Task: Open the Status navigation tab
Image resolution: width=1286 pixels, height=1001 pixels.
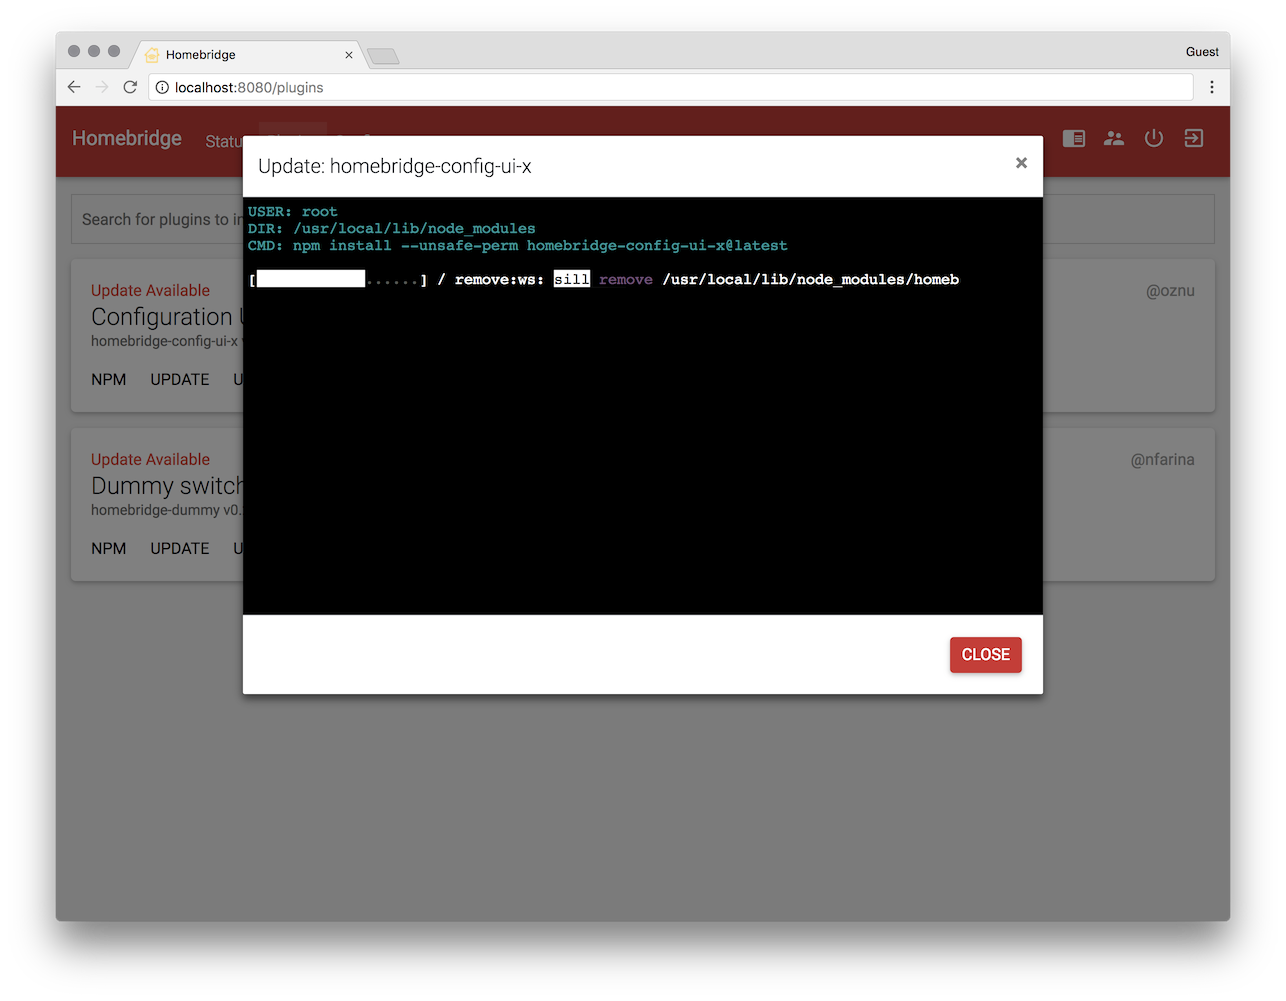Action: [x=224, y=142]
